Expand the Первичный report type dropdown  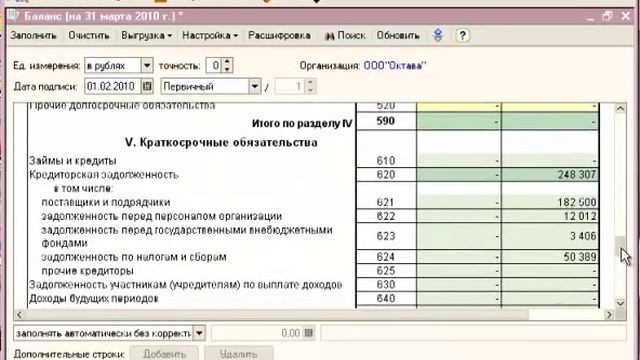255,87
